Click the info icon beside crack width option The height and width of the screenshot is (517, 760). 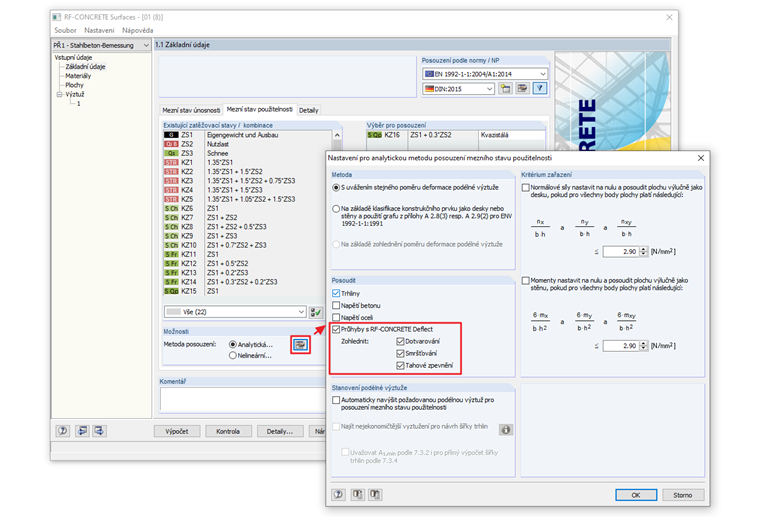click(506, 430)
